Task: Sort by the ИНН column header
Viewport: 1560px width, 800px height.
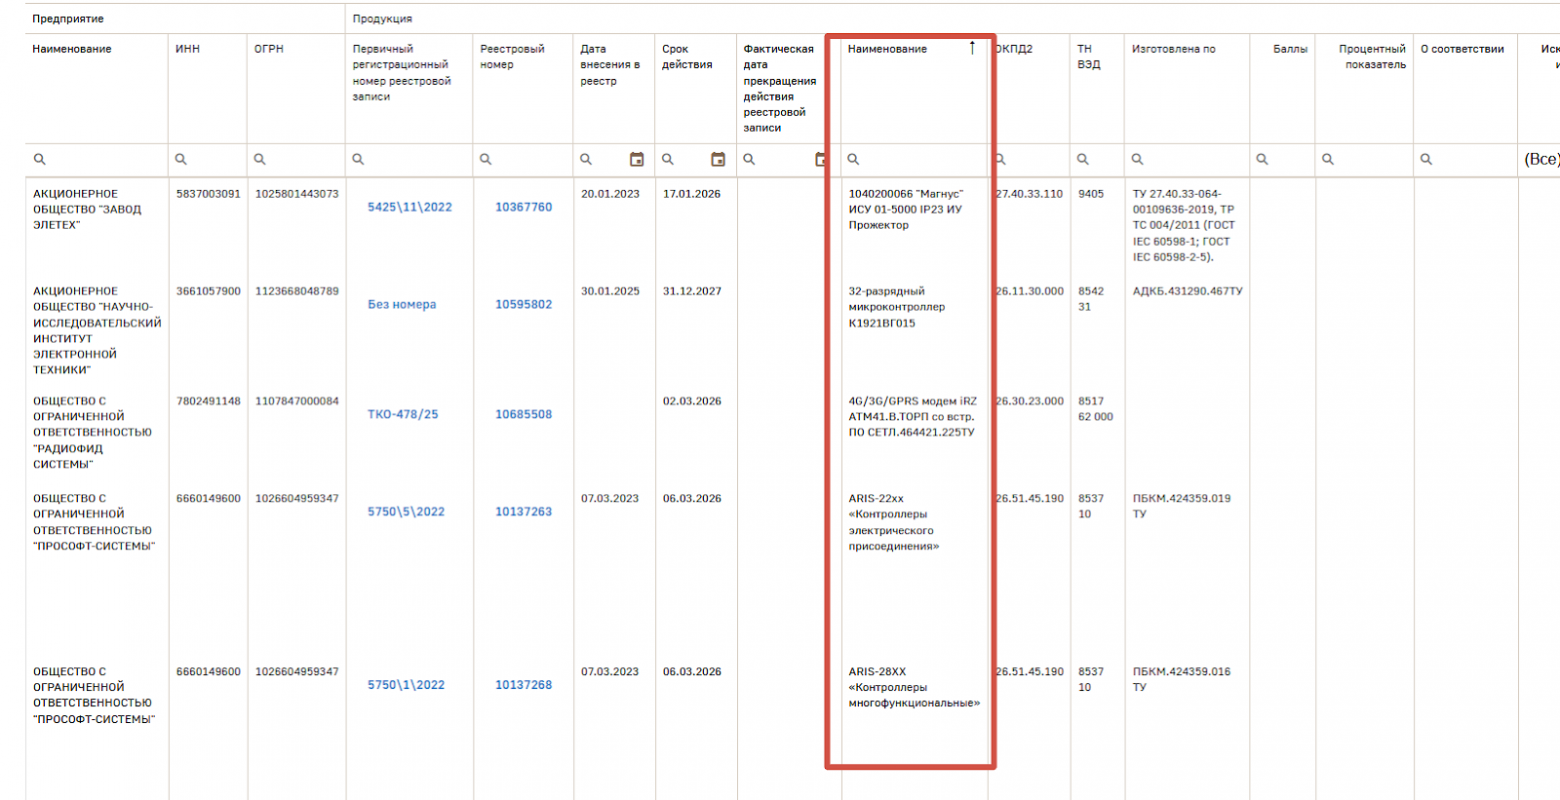Action: pyautogui.click(x=187, y=49)
